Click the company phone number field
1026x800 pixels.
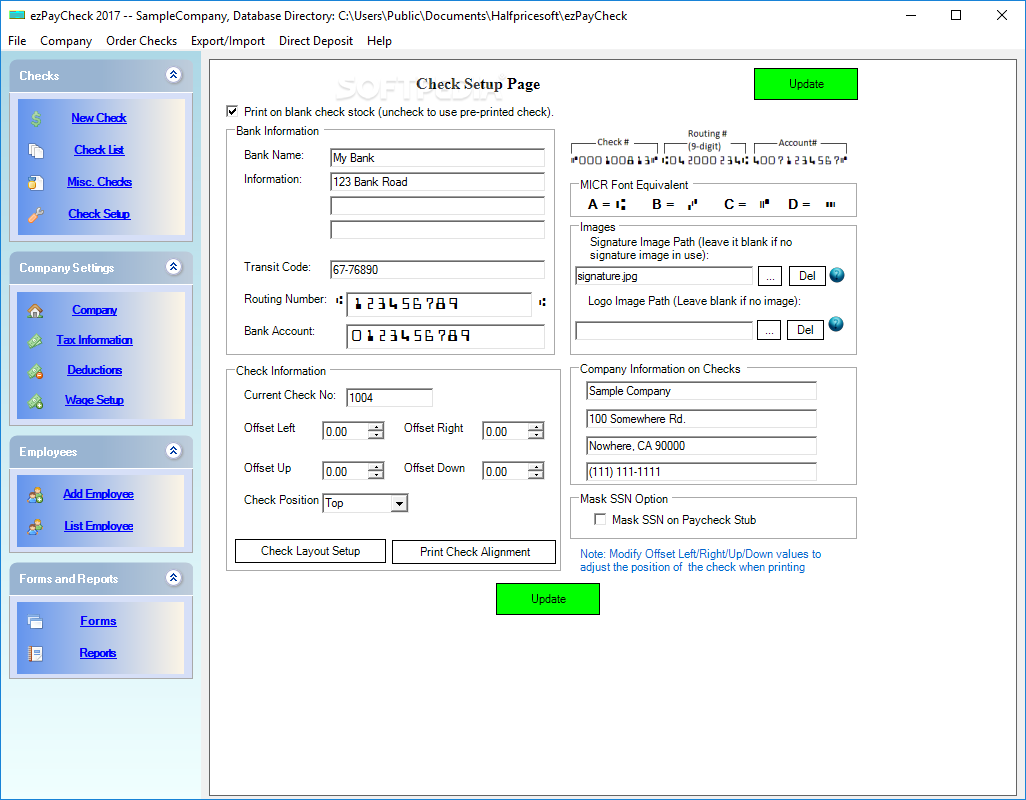pyautogui.click(x=701, y=472)
